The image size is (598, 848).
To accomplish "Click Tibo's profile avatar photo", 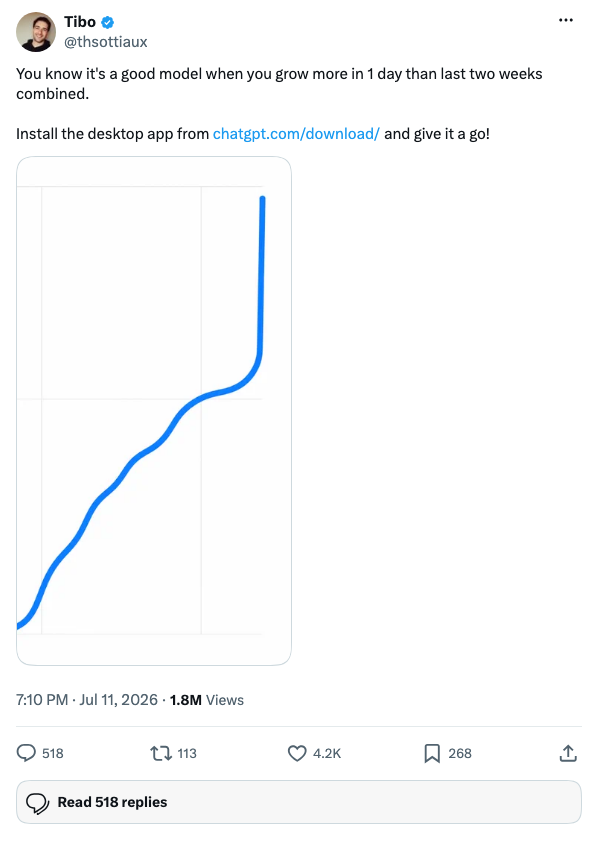I will pyautogui.click(x=36, y=32).
